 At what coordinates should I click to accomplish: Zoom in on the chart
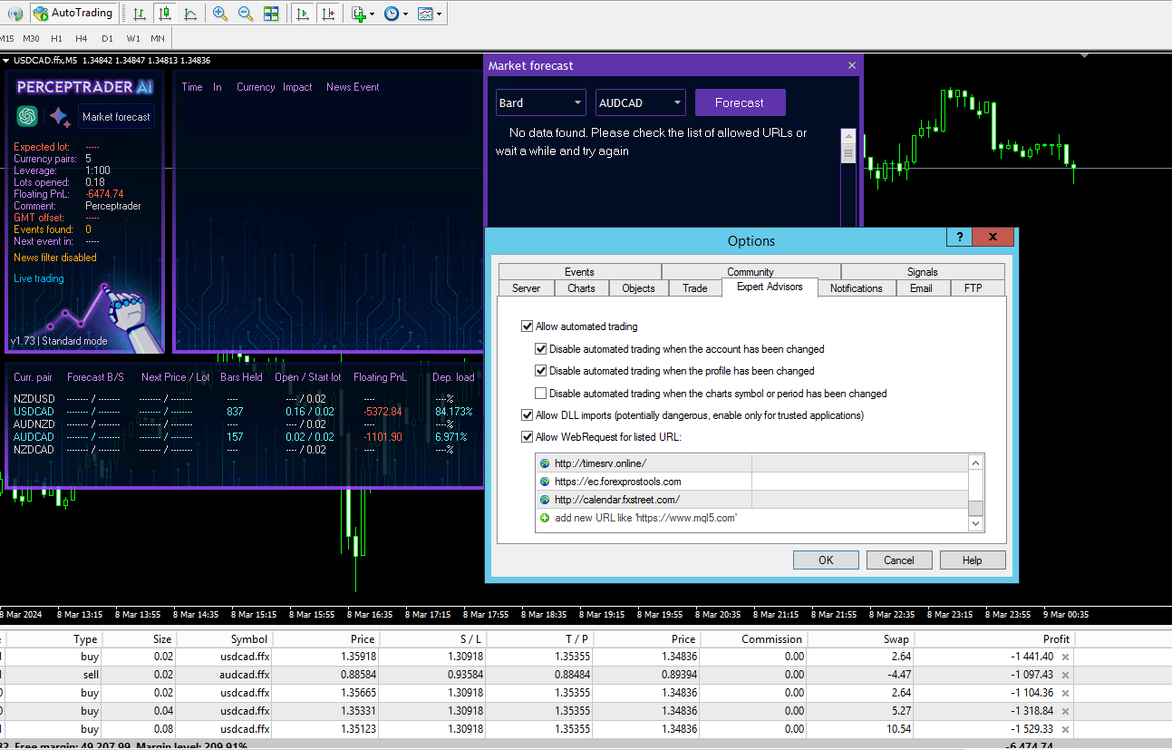tap(220, 13)
